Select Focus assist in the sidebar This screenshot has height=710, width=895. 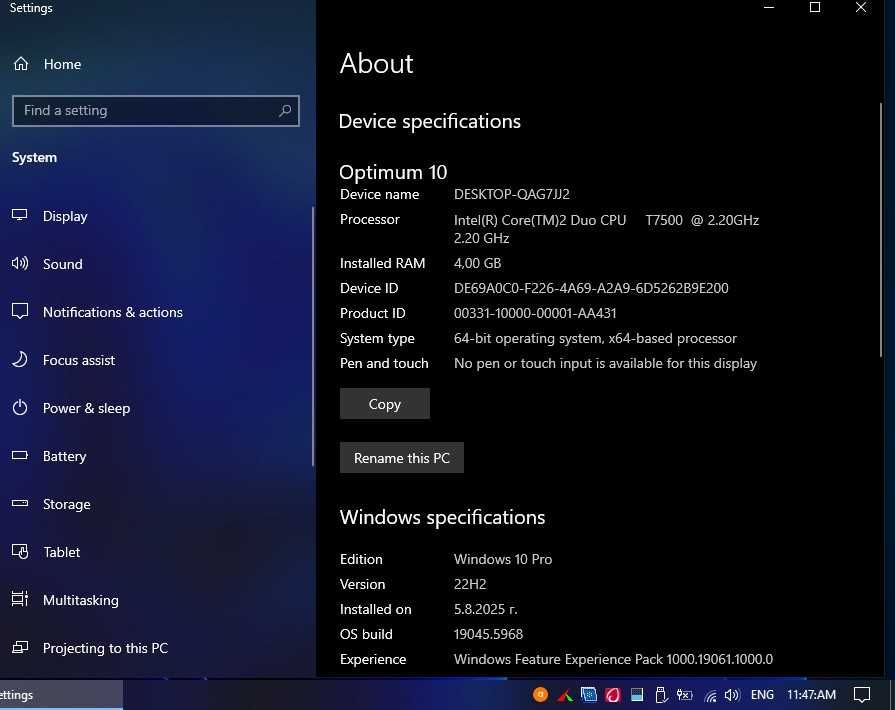pyautogui.click(x=79, y=360)
